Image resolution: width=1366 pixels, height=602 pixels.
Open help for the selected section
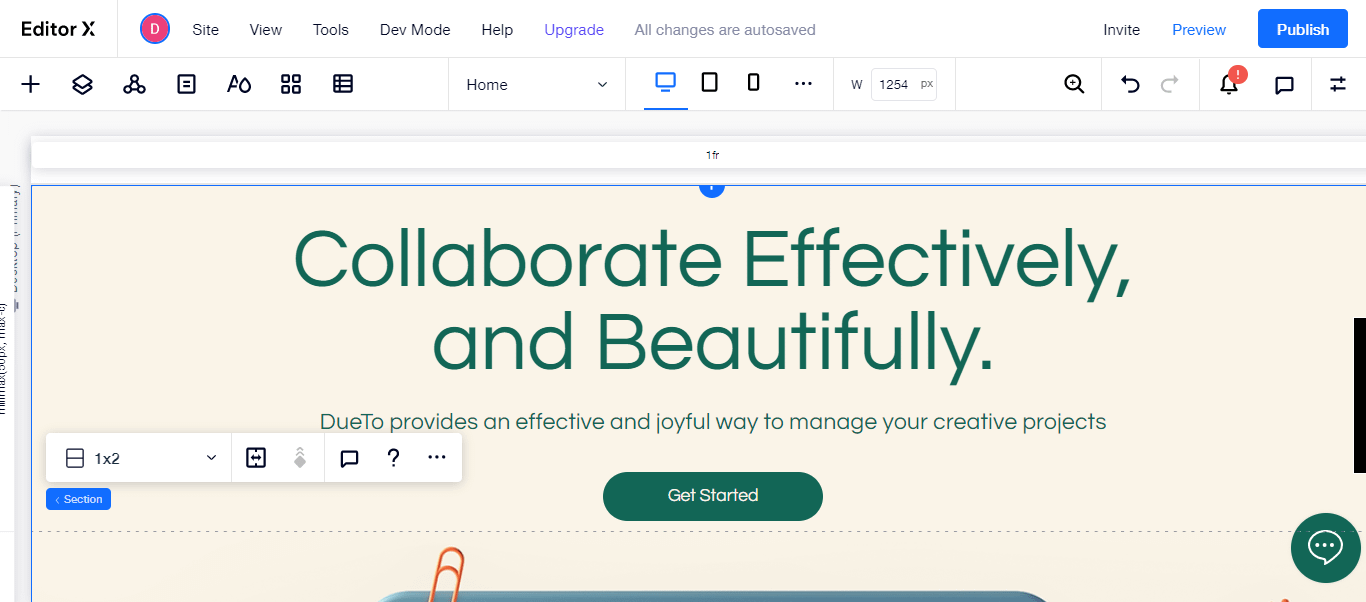tap(393, 457)
